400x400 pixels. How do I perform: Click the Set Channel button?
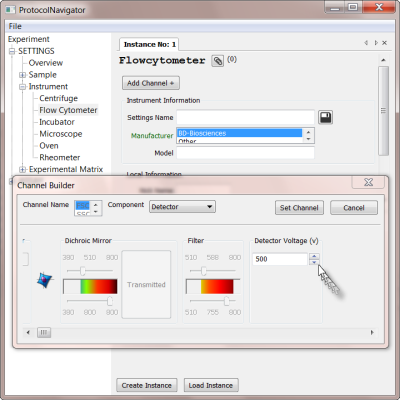[x=299, y=208]
